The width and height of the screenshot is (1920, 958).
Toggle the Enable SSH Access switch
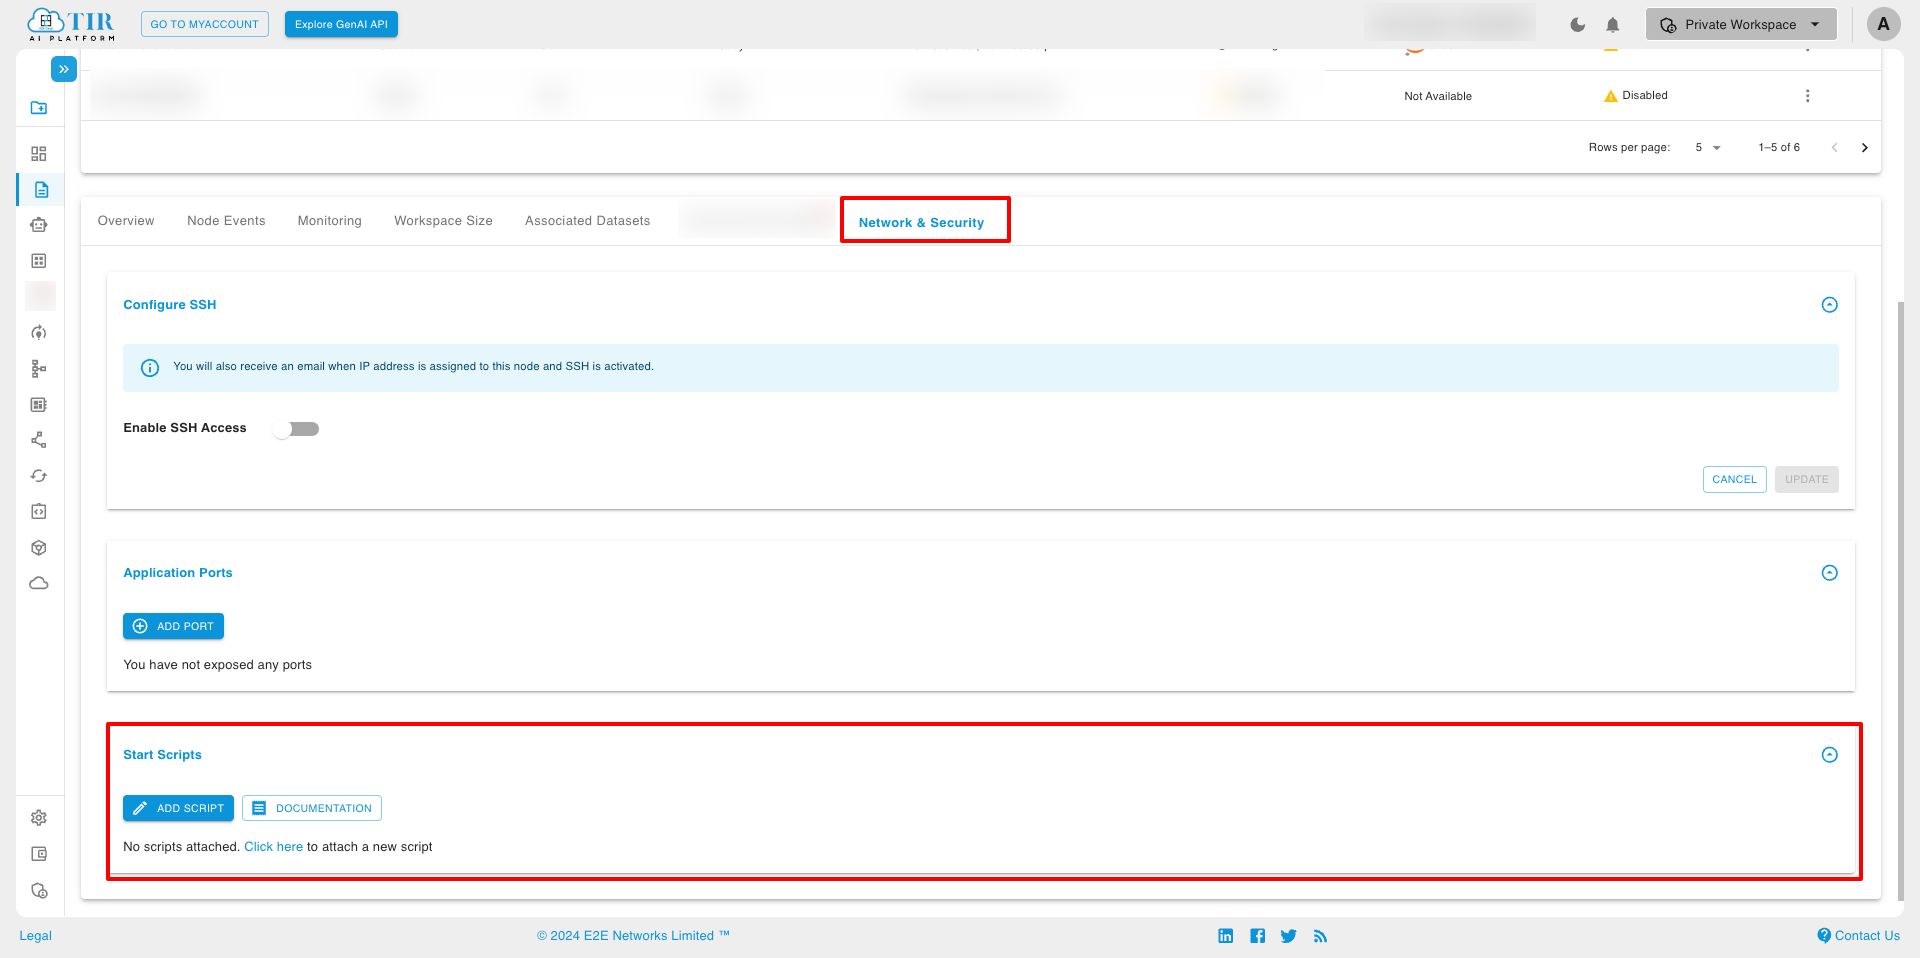coord(296,429)
